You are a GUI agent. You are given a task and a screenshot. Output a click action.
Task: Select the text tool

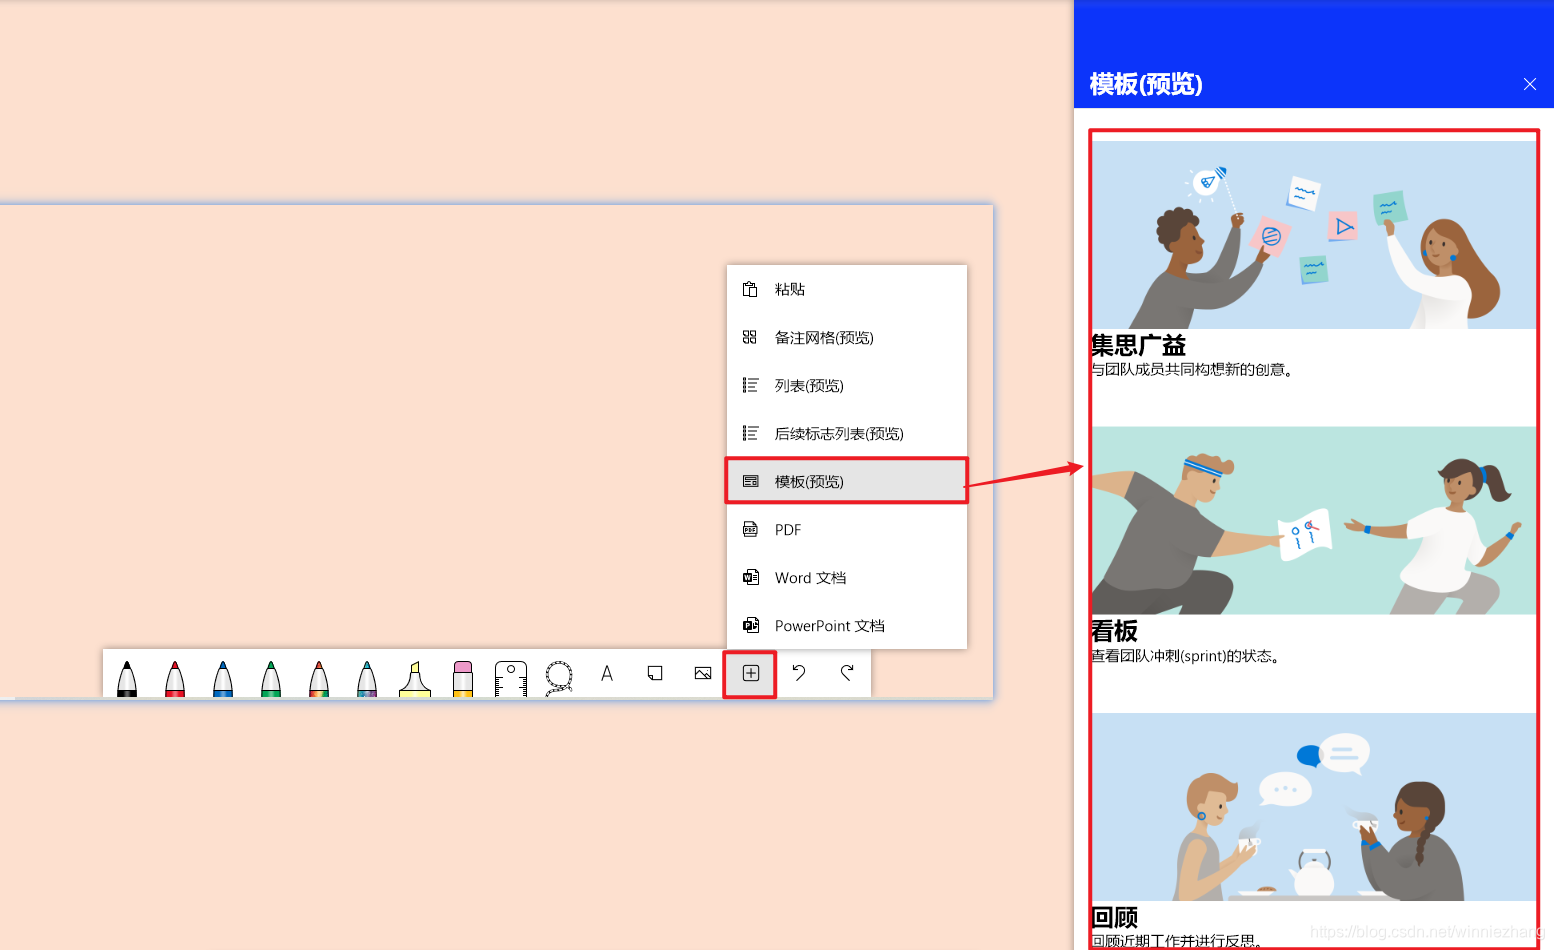[607, 674]
